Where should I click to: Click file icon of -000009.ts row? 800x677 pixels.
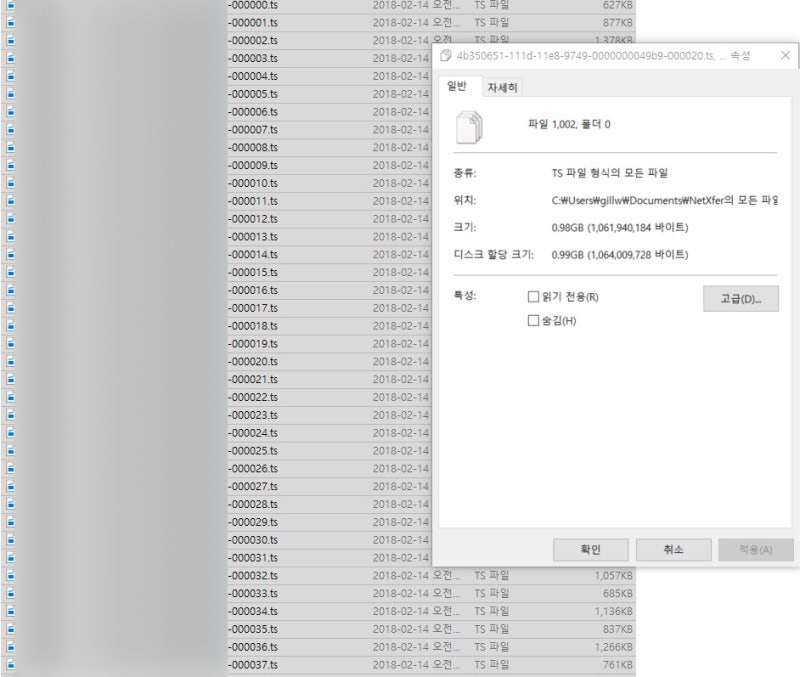coord(10,165)
